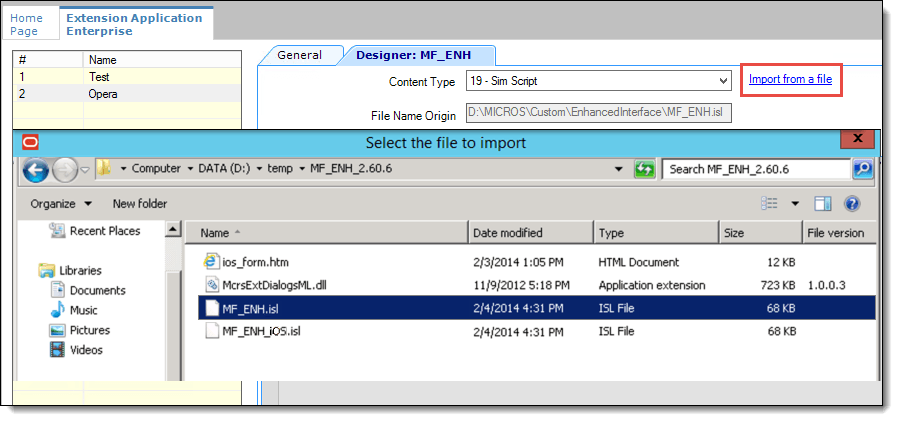Open the recent locations dropdown arrow
Screen dimensions: 898x421
[x=85, y=170]
